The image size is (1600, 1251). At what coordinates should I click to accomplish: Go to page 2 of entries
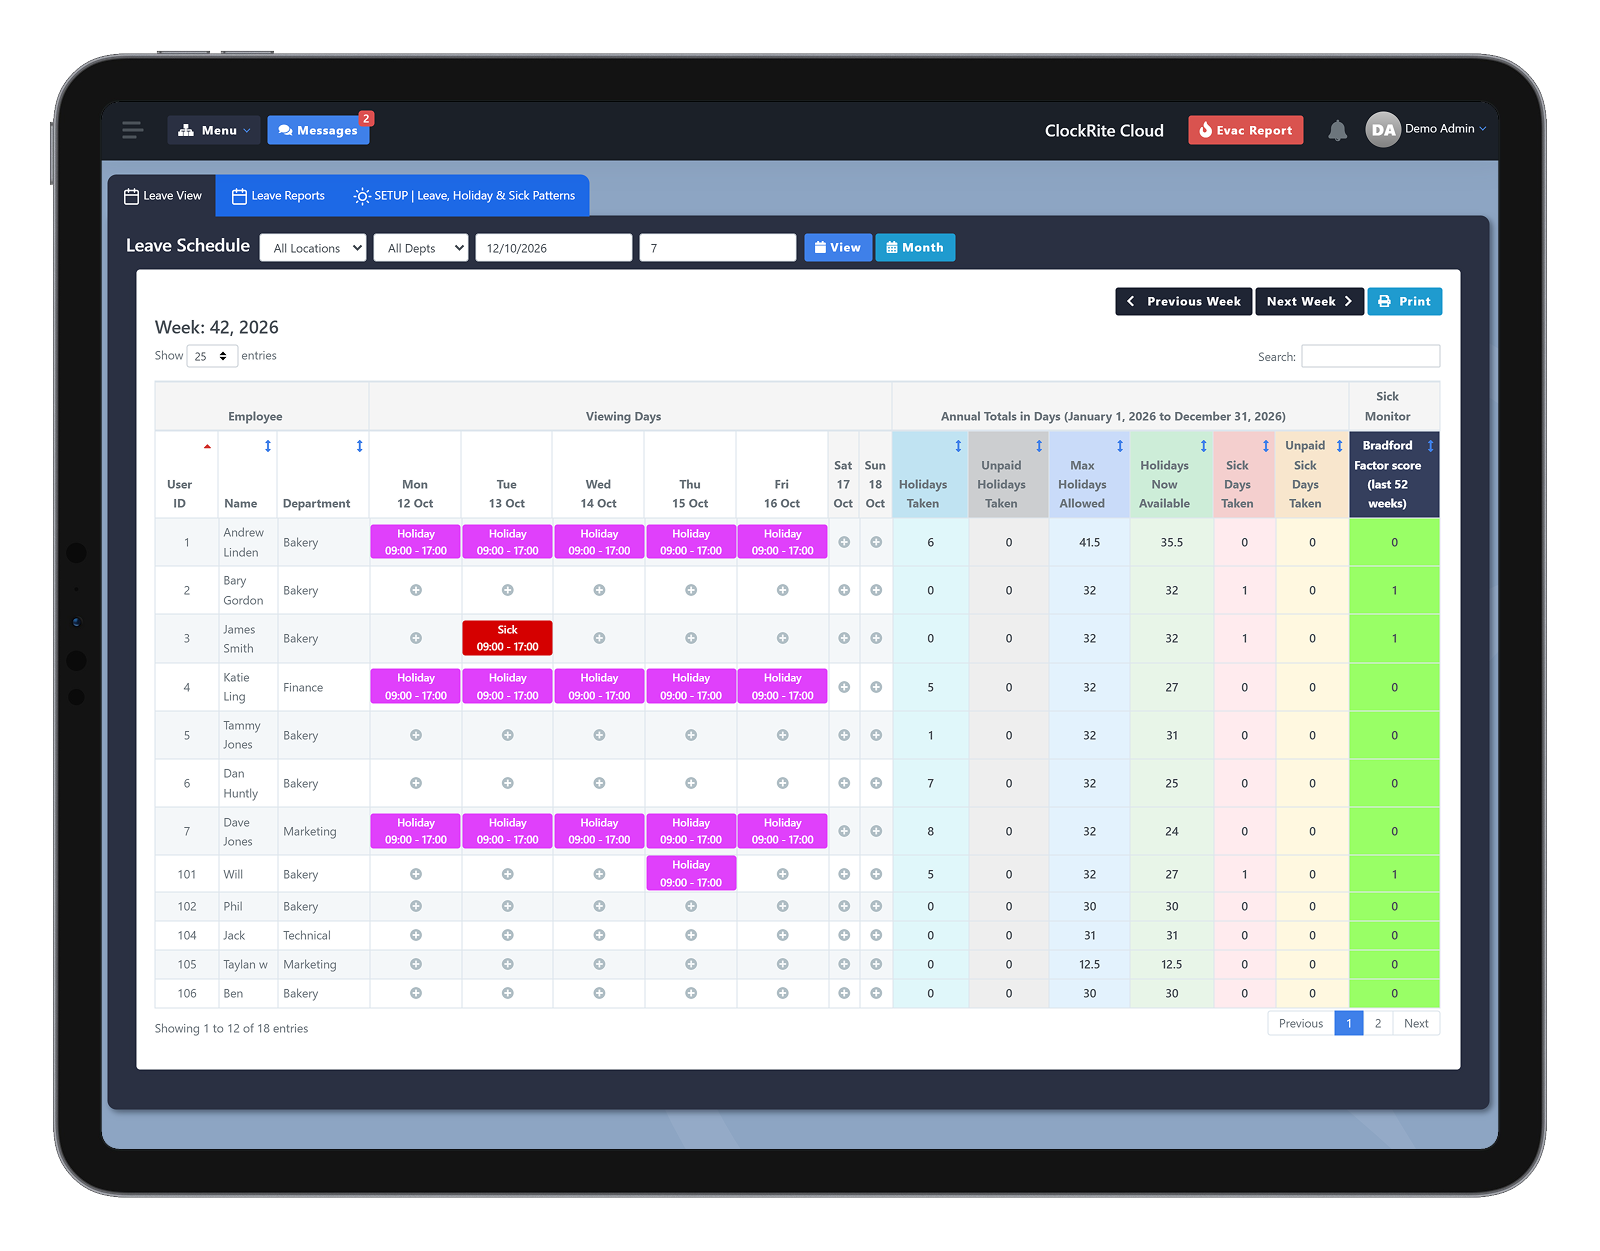point(1378,1023)
